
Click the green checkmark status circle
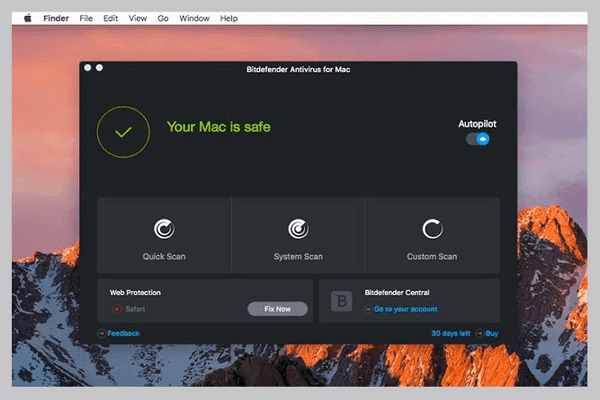click(123, 132)
